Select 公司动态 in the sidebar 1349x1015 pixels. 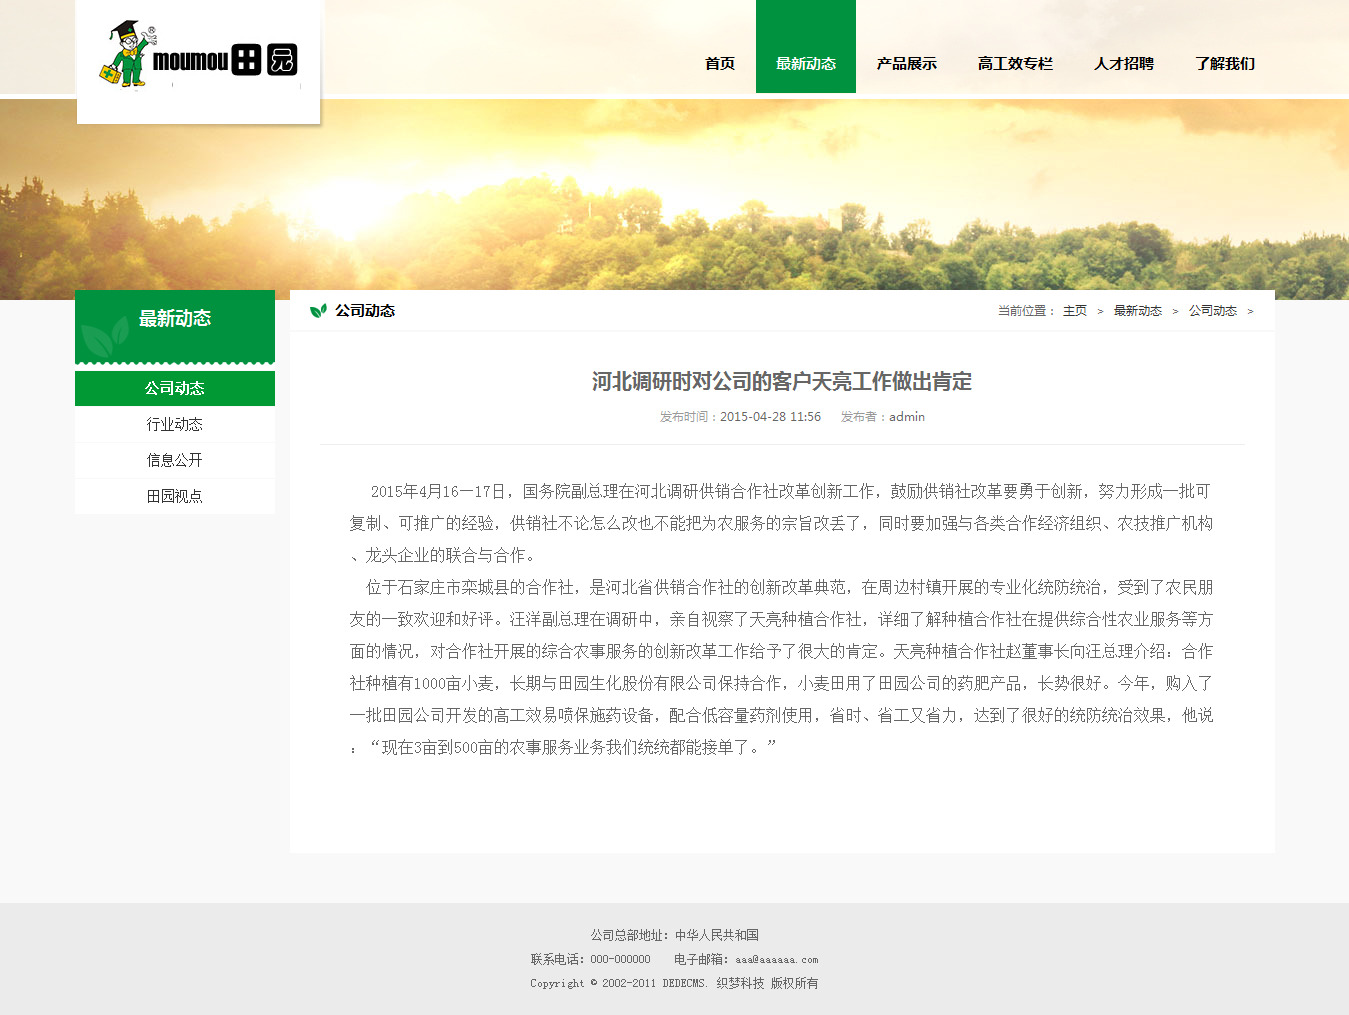point(175,388)
